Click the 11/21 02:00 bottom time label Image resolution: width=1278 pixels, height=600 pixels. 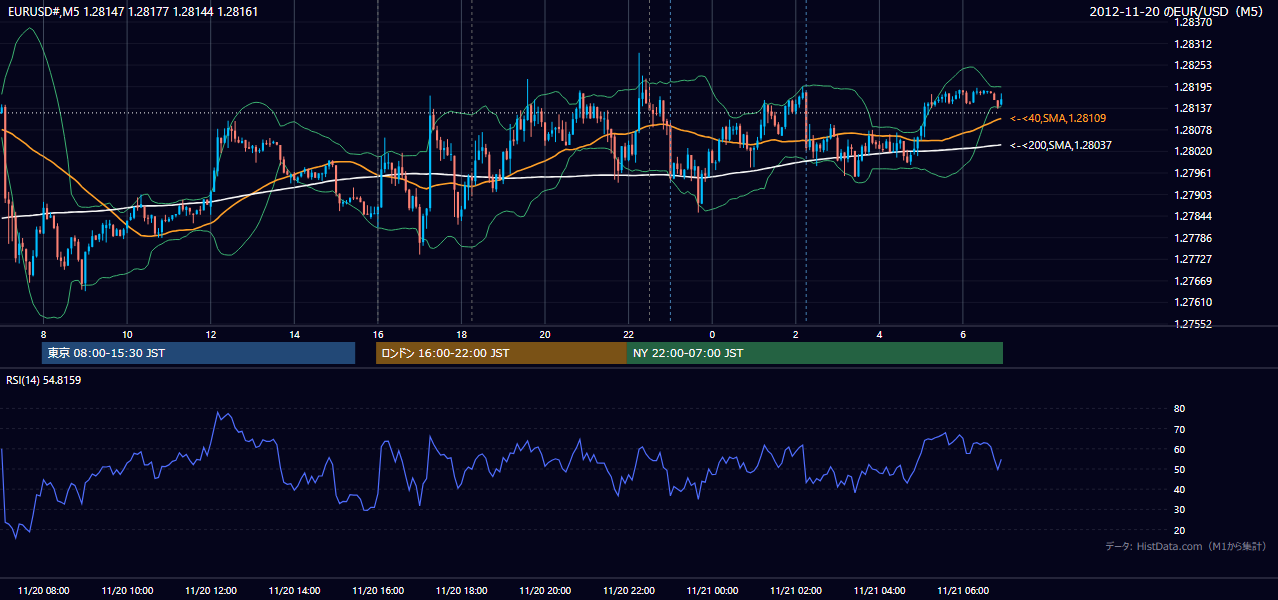(795, 591)
